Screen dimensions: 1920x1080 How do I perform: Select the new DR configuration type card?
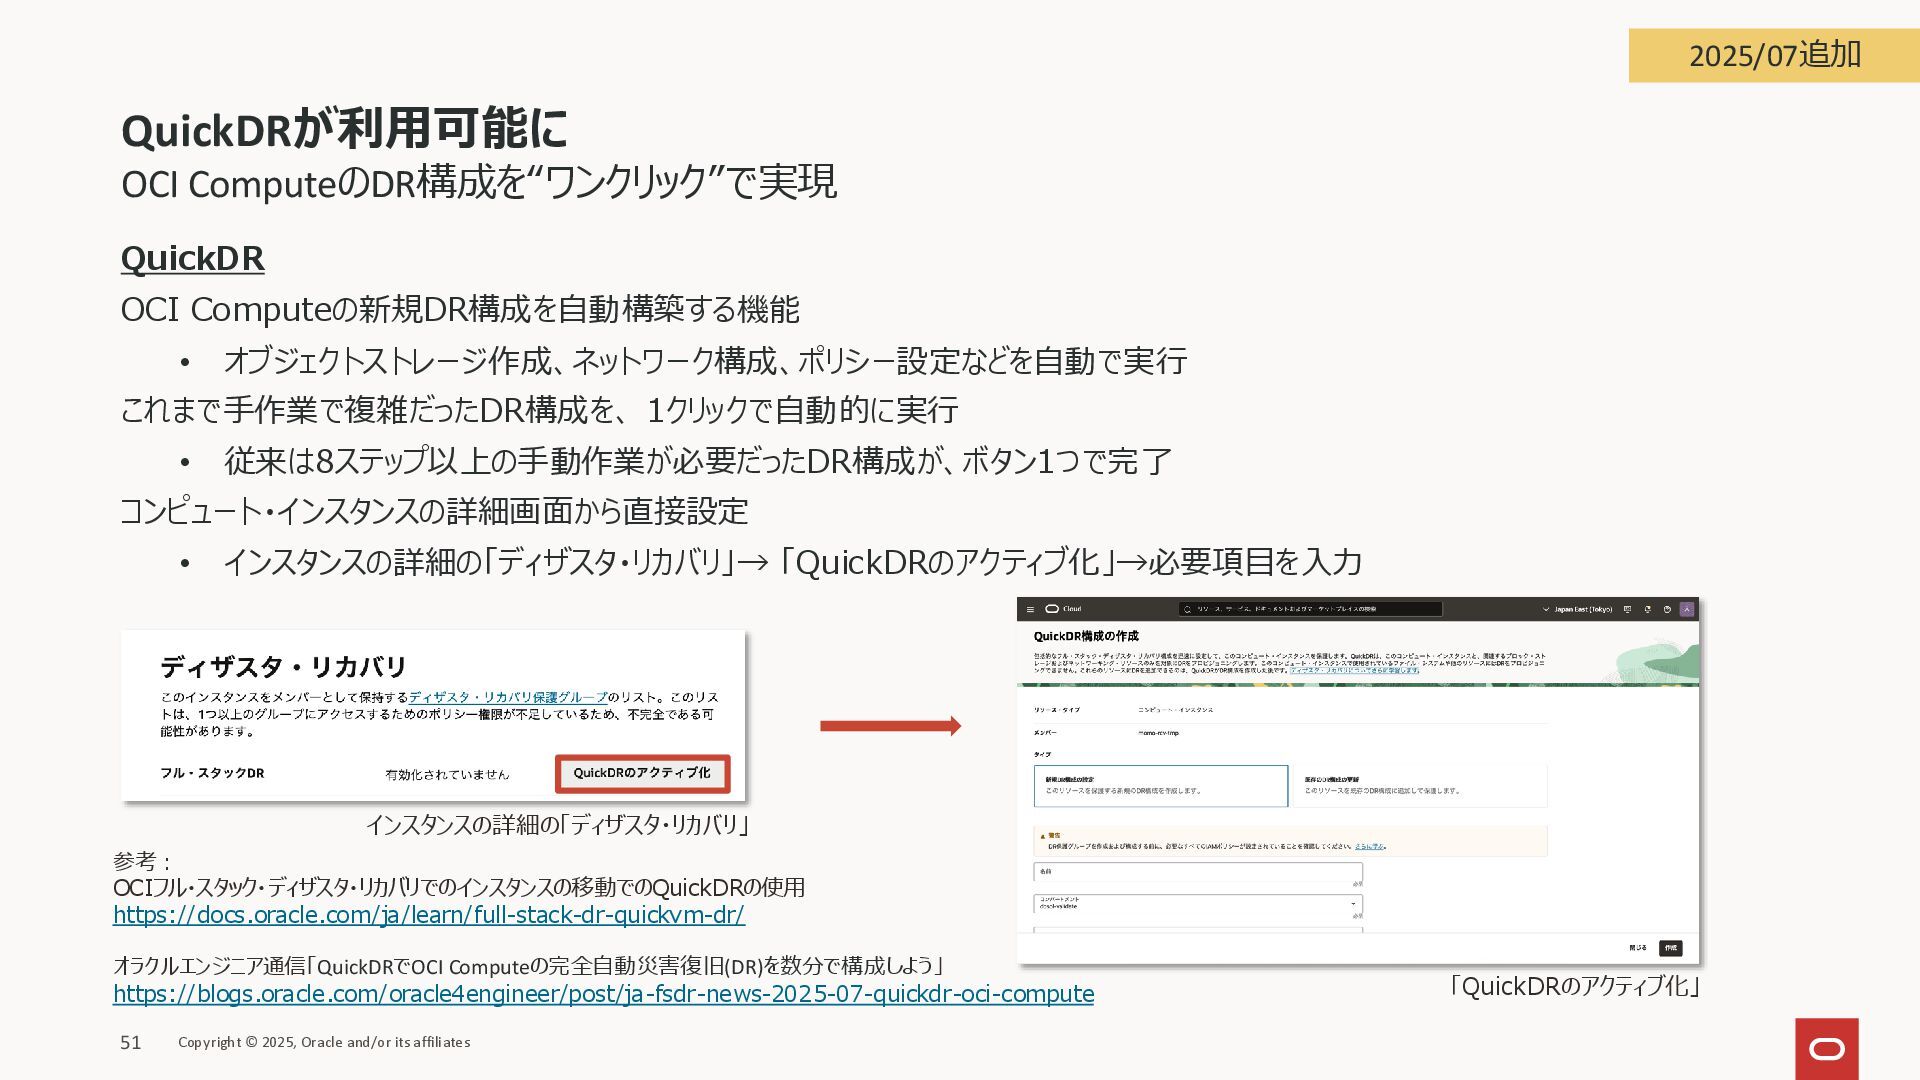pyautogui.click(x=1160, y=786)
